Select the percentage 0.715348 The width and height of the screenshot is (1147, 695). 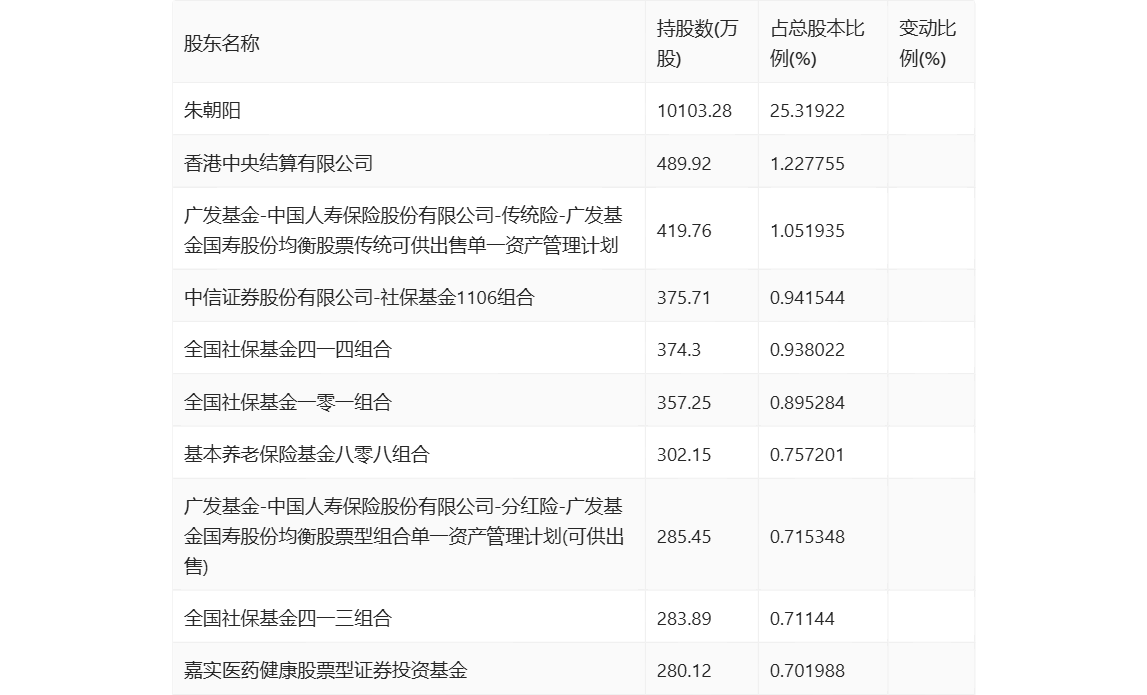[x=807, y=536]
